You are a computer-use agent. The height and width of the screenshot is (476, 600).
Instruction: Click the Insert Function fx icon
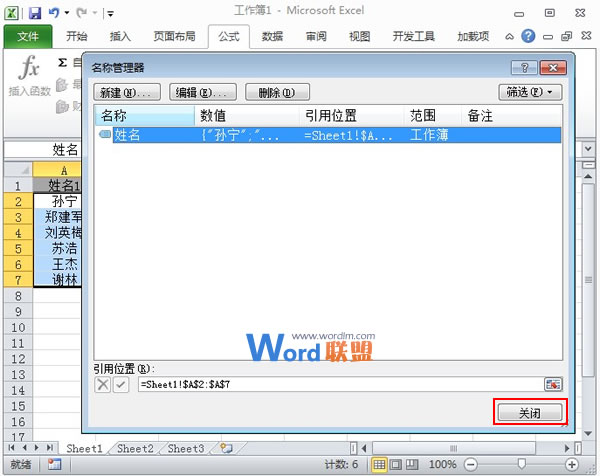[31, 70]
